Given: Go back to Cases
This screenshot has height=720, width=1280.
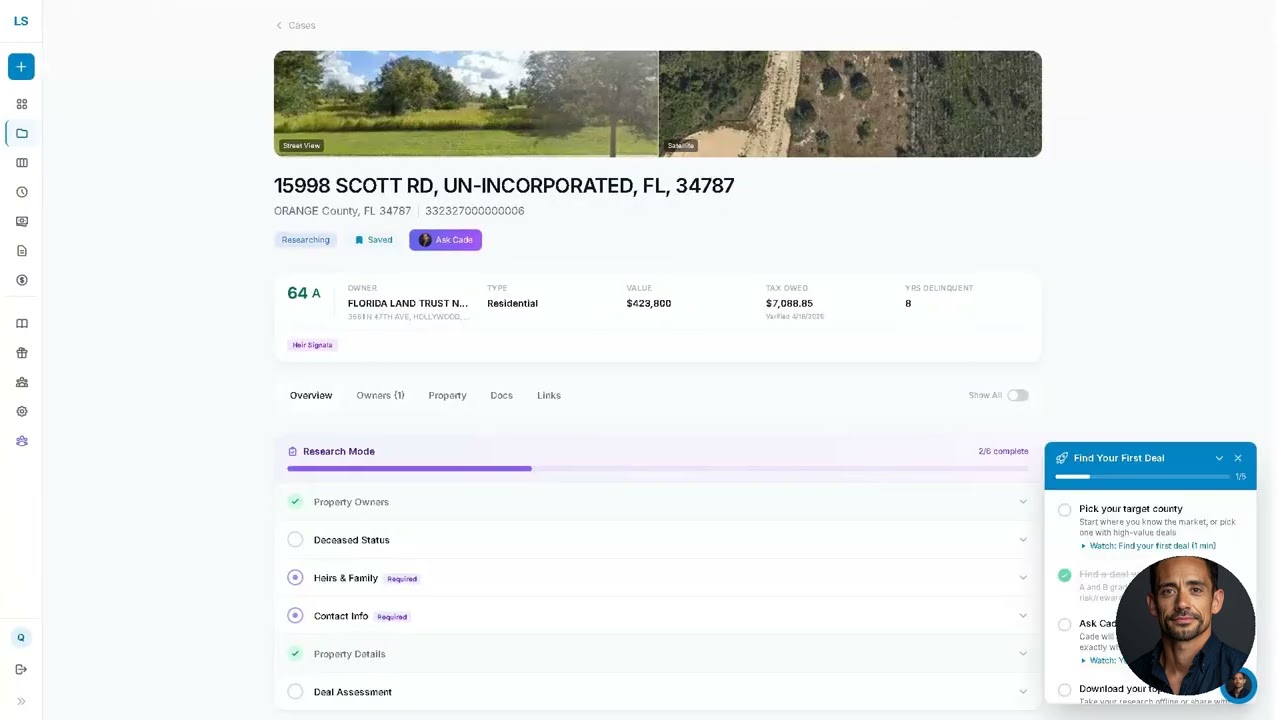Looking at the screenshot, I should tap(296, 25).
